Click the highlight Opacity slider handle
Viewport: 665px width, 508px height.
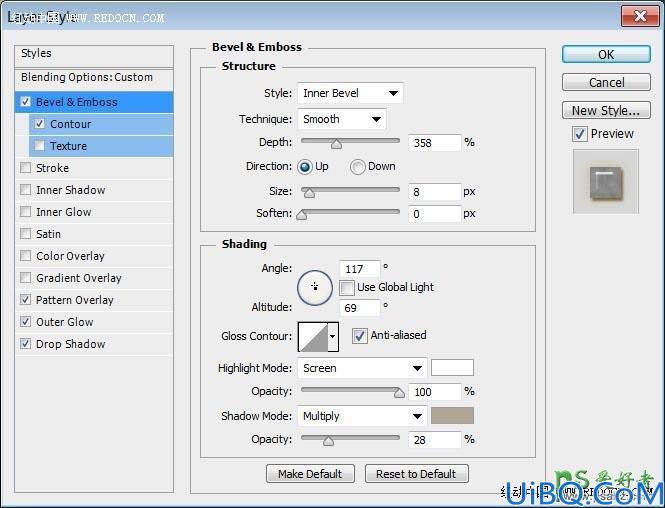[399, 393]
